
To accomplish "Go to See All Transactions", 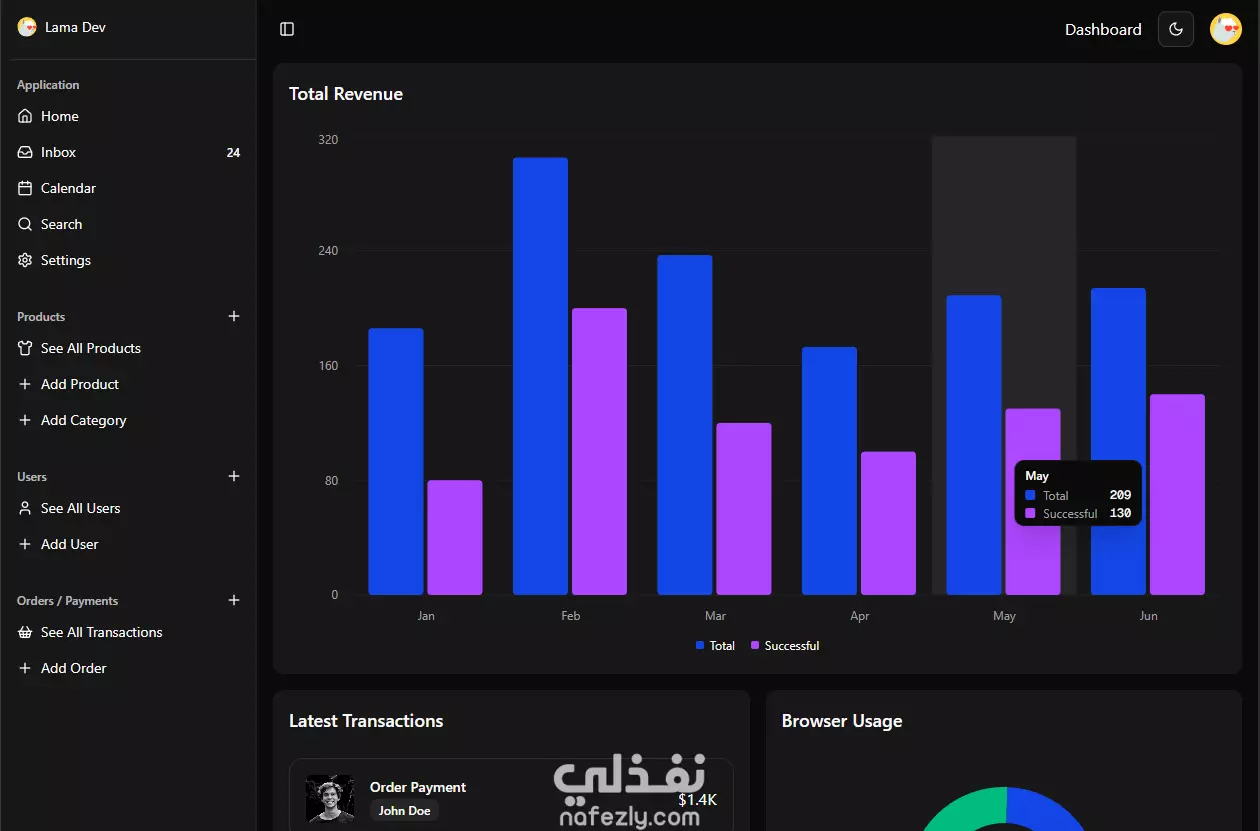I will tap(129, 632).
